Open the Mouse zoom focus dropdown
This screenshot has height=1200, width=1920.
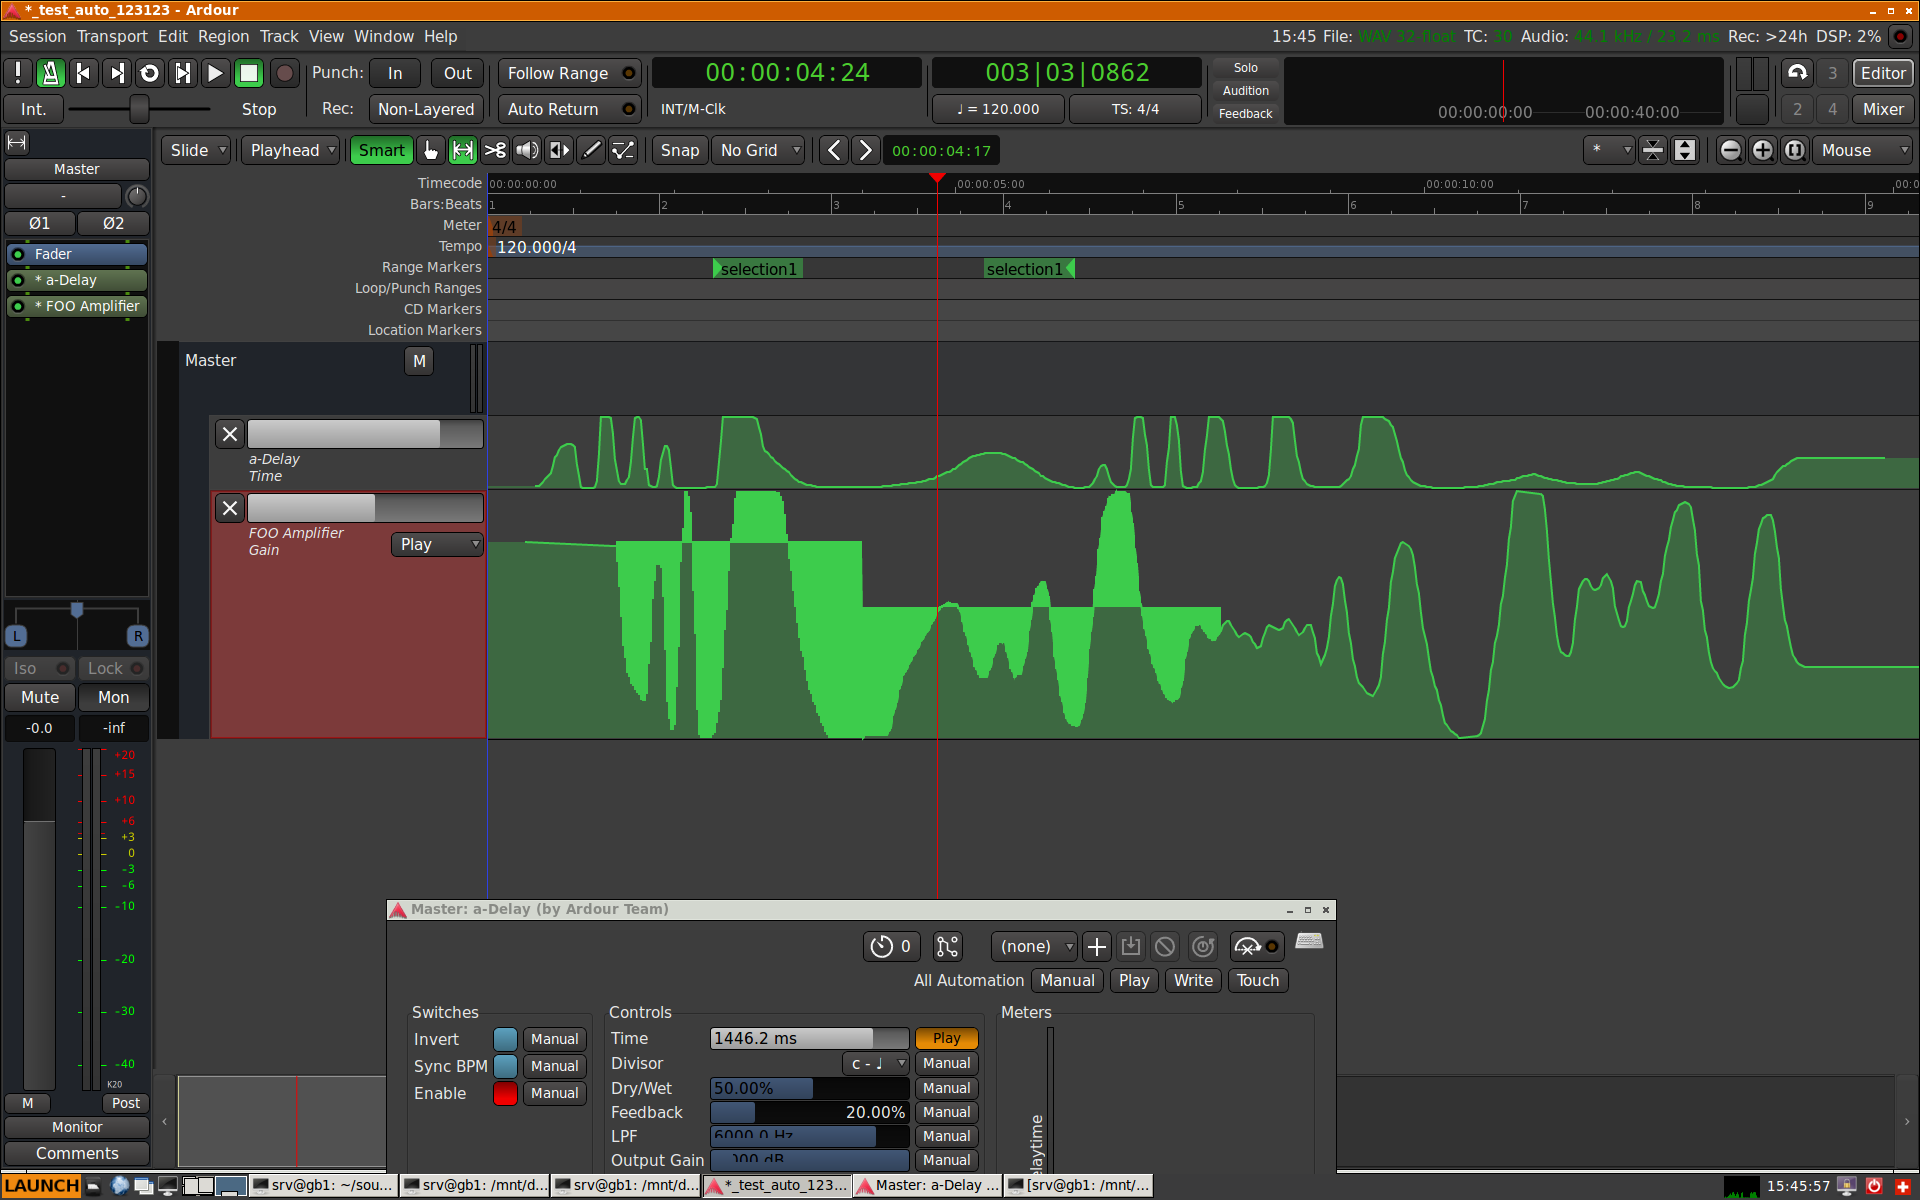click(1863, 151)
